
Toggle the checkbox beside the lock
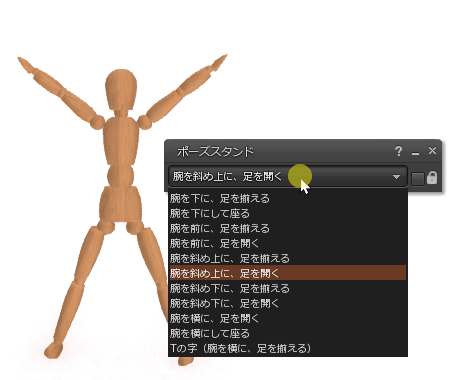point(418,179)
